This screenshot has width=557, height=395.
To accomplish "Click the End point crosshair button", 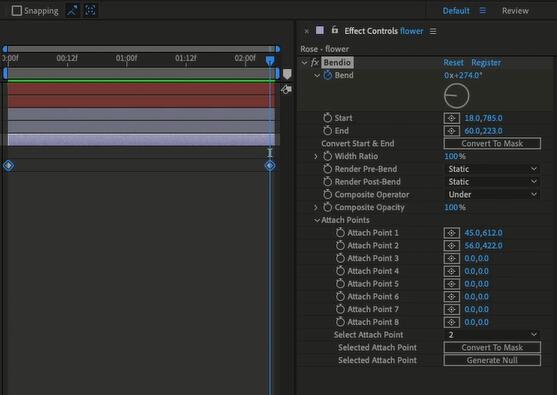I will click(x=451, y=131).
